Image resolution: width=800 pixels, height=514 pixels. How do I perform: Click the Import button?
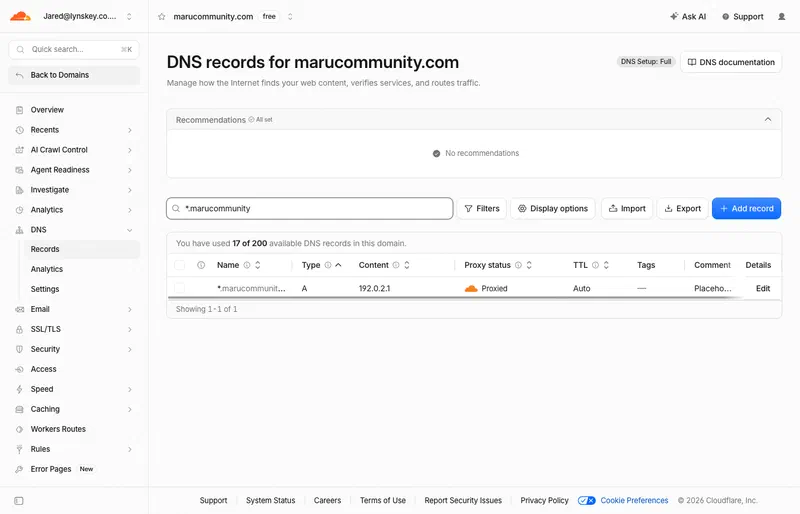tap(627, 208)
